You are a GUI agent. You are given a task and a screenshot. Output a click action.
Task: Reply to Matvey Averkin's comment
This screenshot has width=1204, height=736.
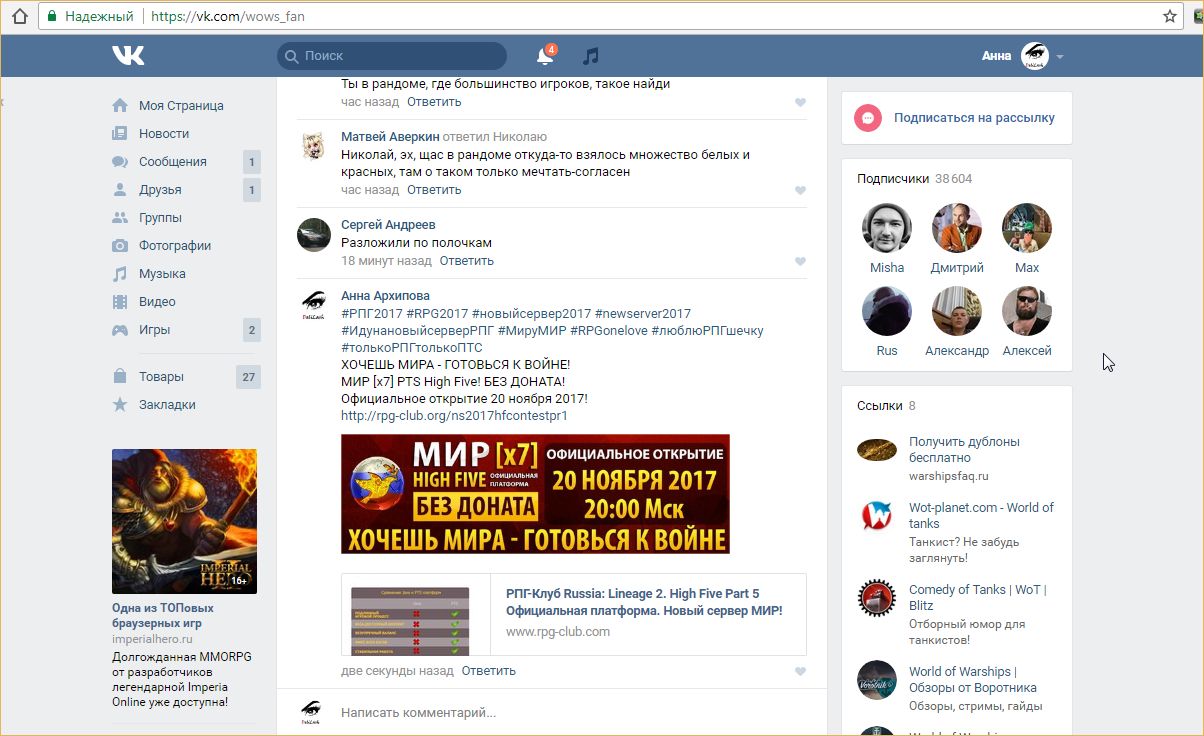(x=434, y=190)
